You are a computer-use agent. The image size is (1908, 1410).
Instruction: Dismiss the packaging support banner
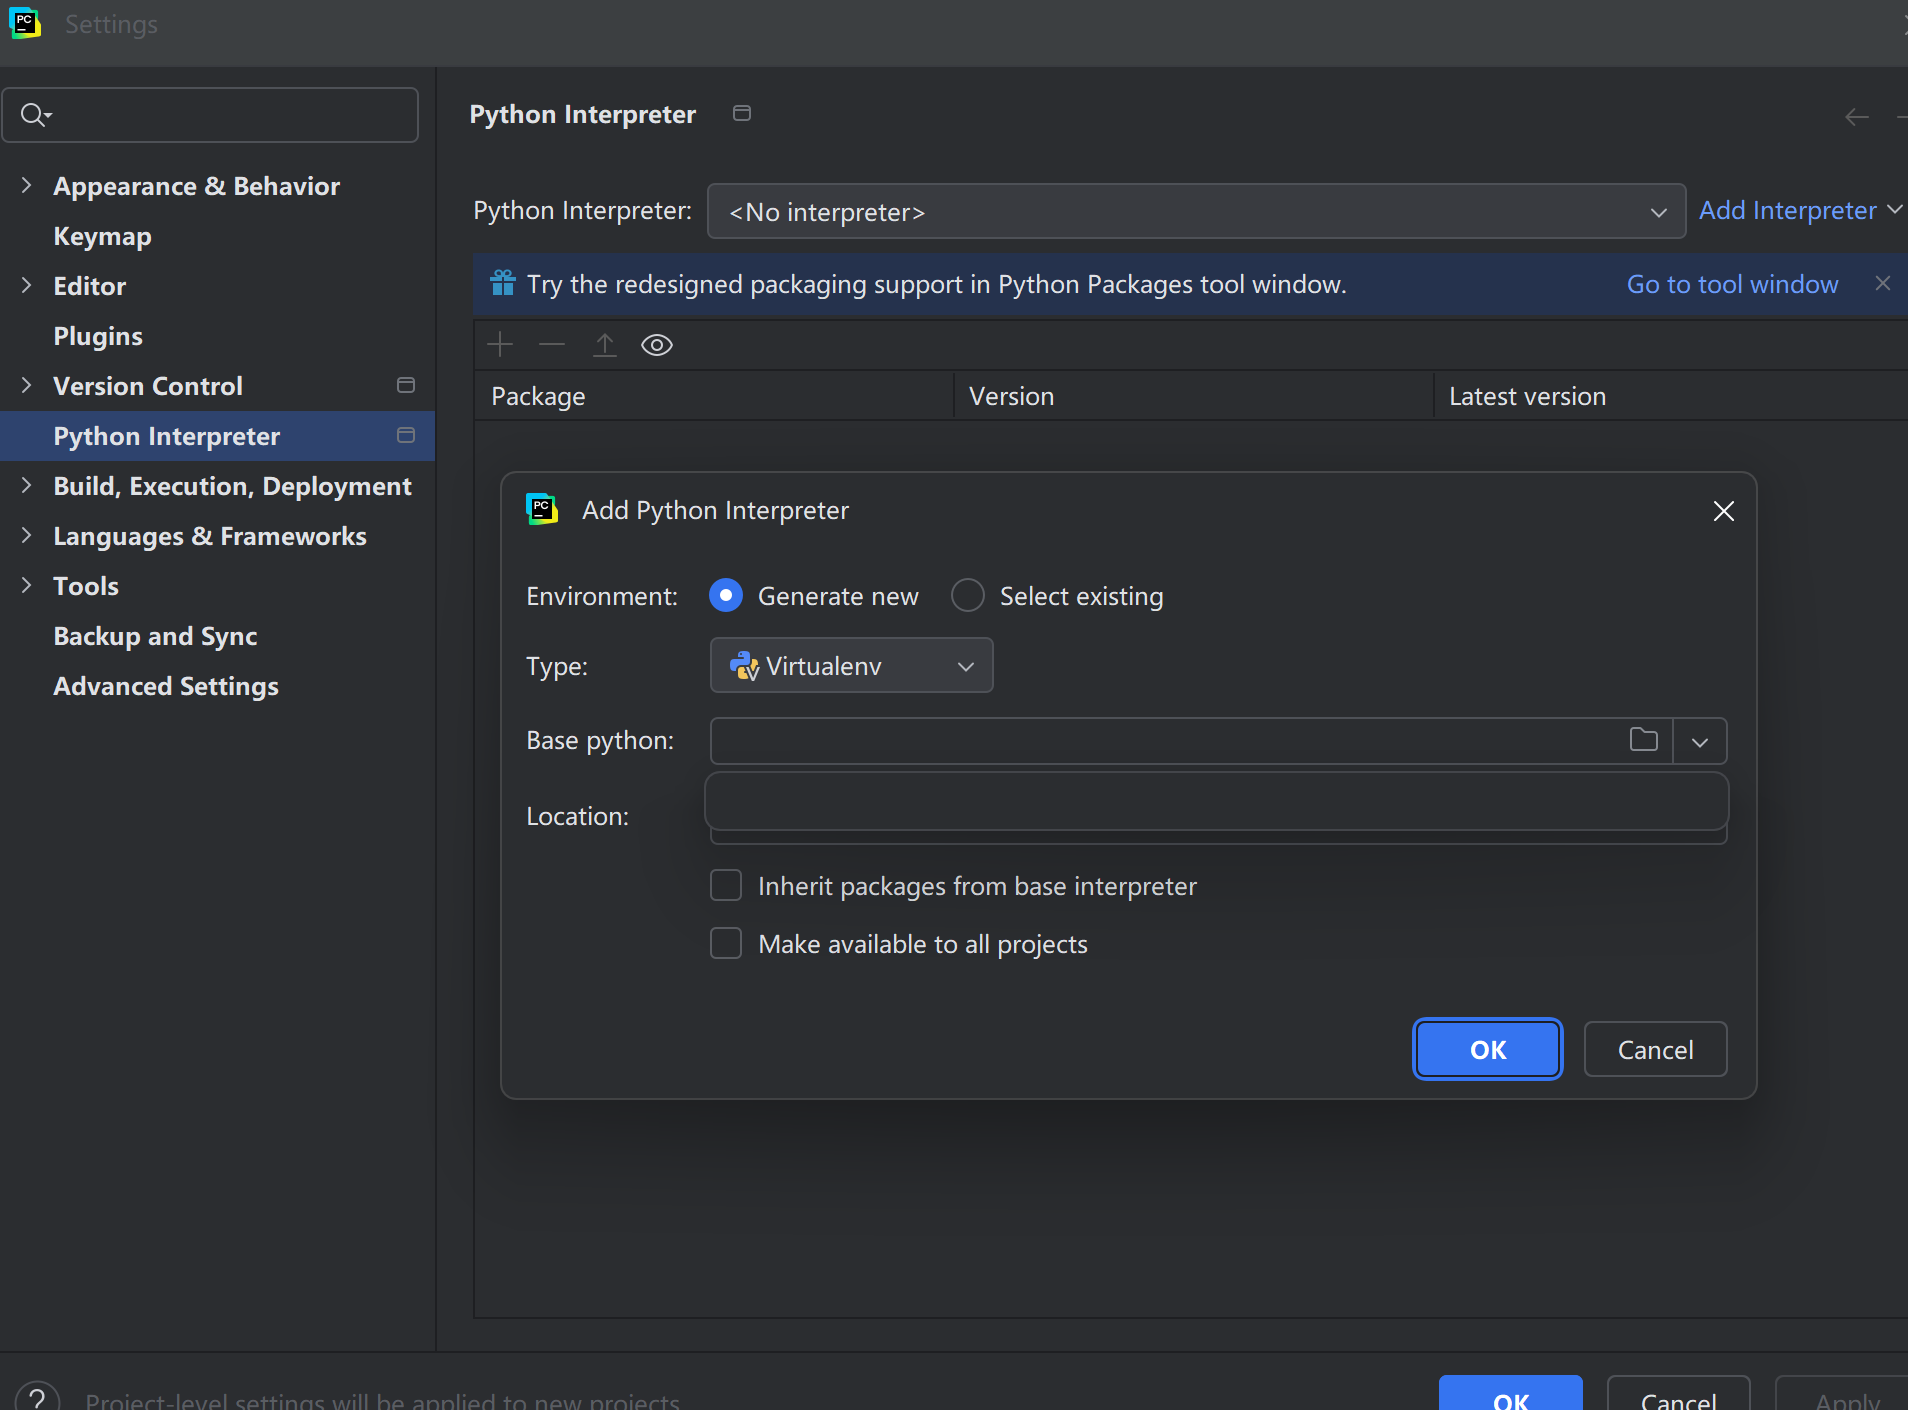point(1883,283)
